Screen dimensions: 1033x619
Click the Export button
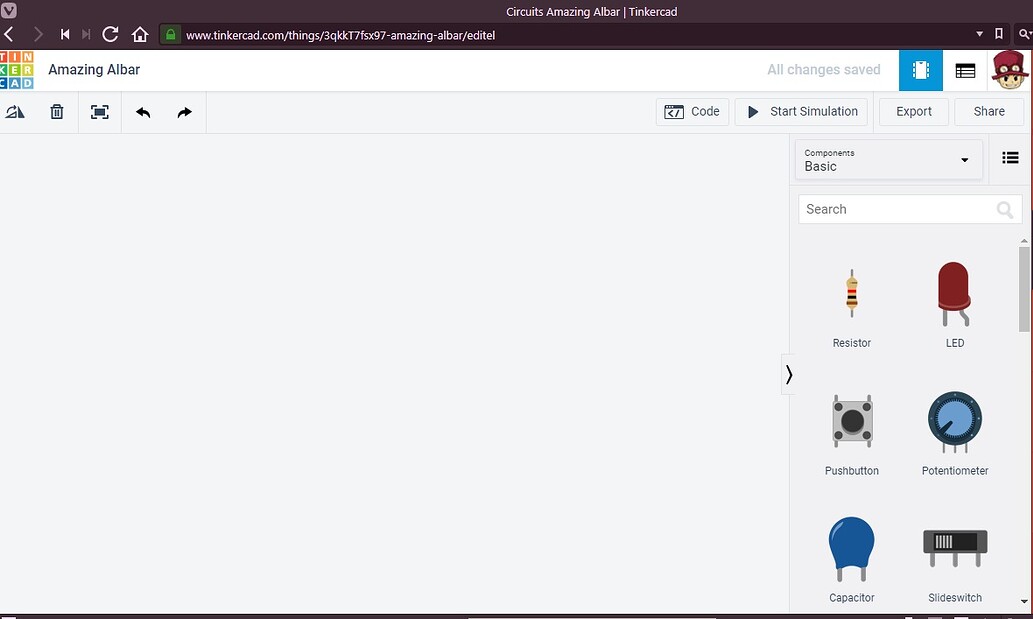912,111
